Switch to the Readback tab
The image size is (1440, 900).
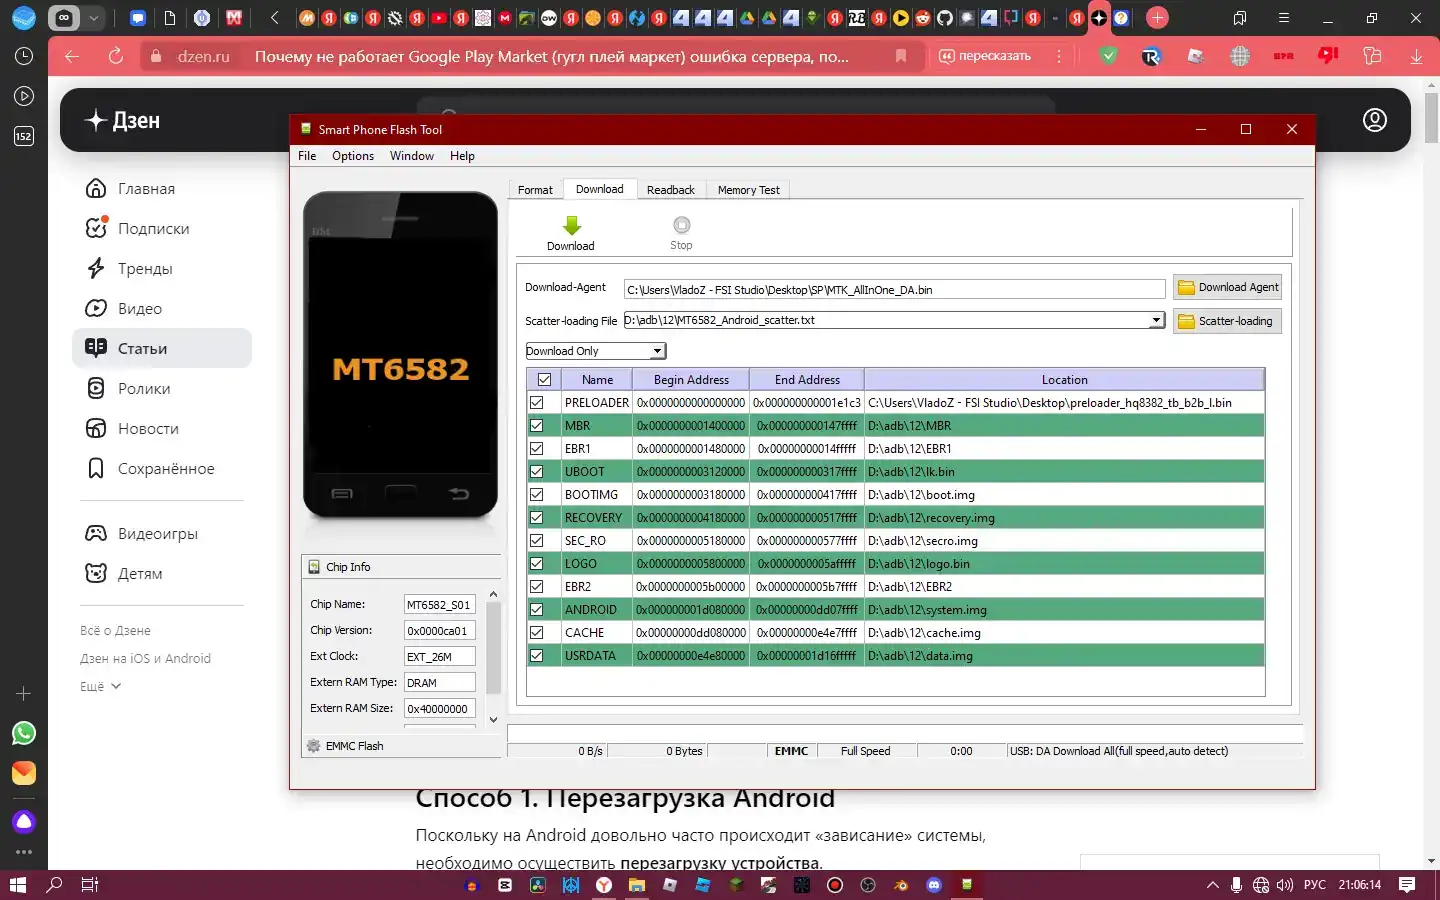pos(671,190)
